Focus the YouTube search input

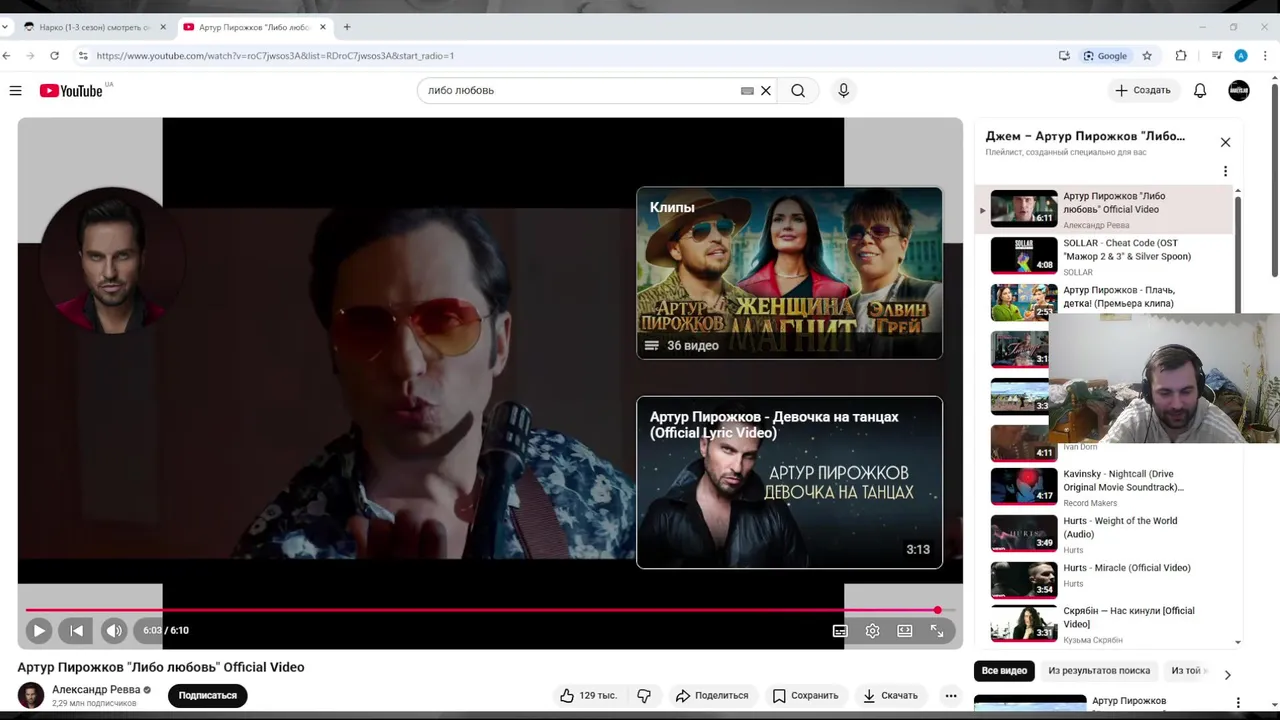tap(580, 91)
